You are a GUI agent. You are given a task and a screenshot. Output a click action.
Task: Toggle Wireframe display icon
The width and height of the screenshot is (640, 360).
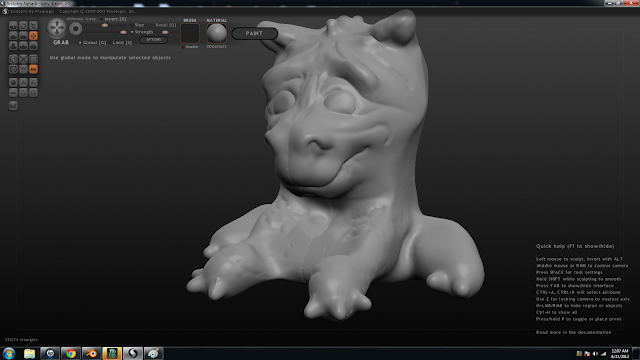(23, 69)
